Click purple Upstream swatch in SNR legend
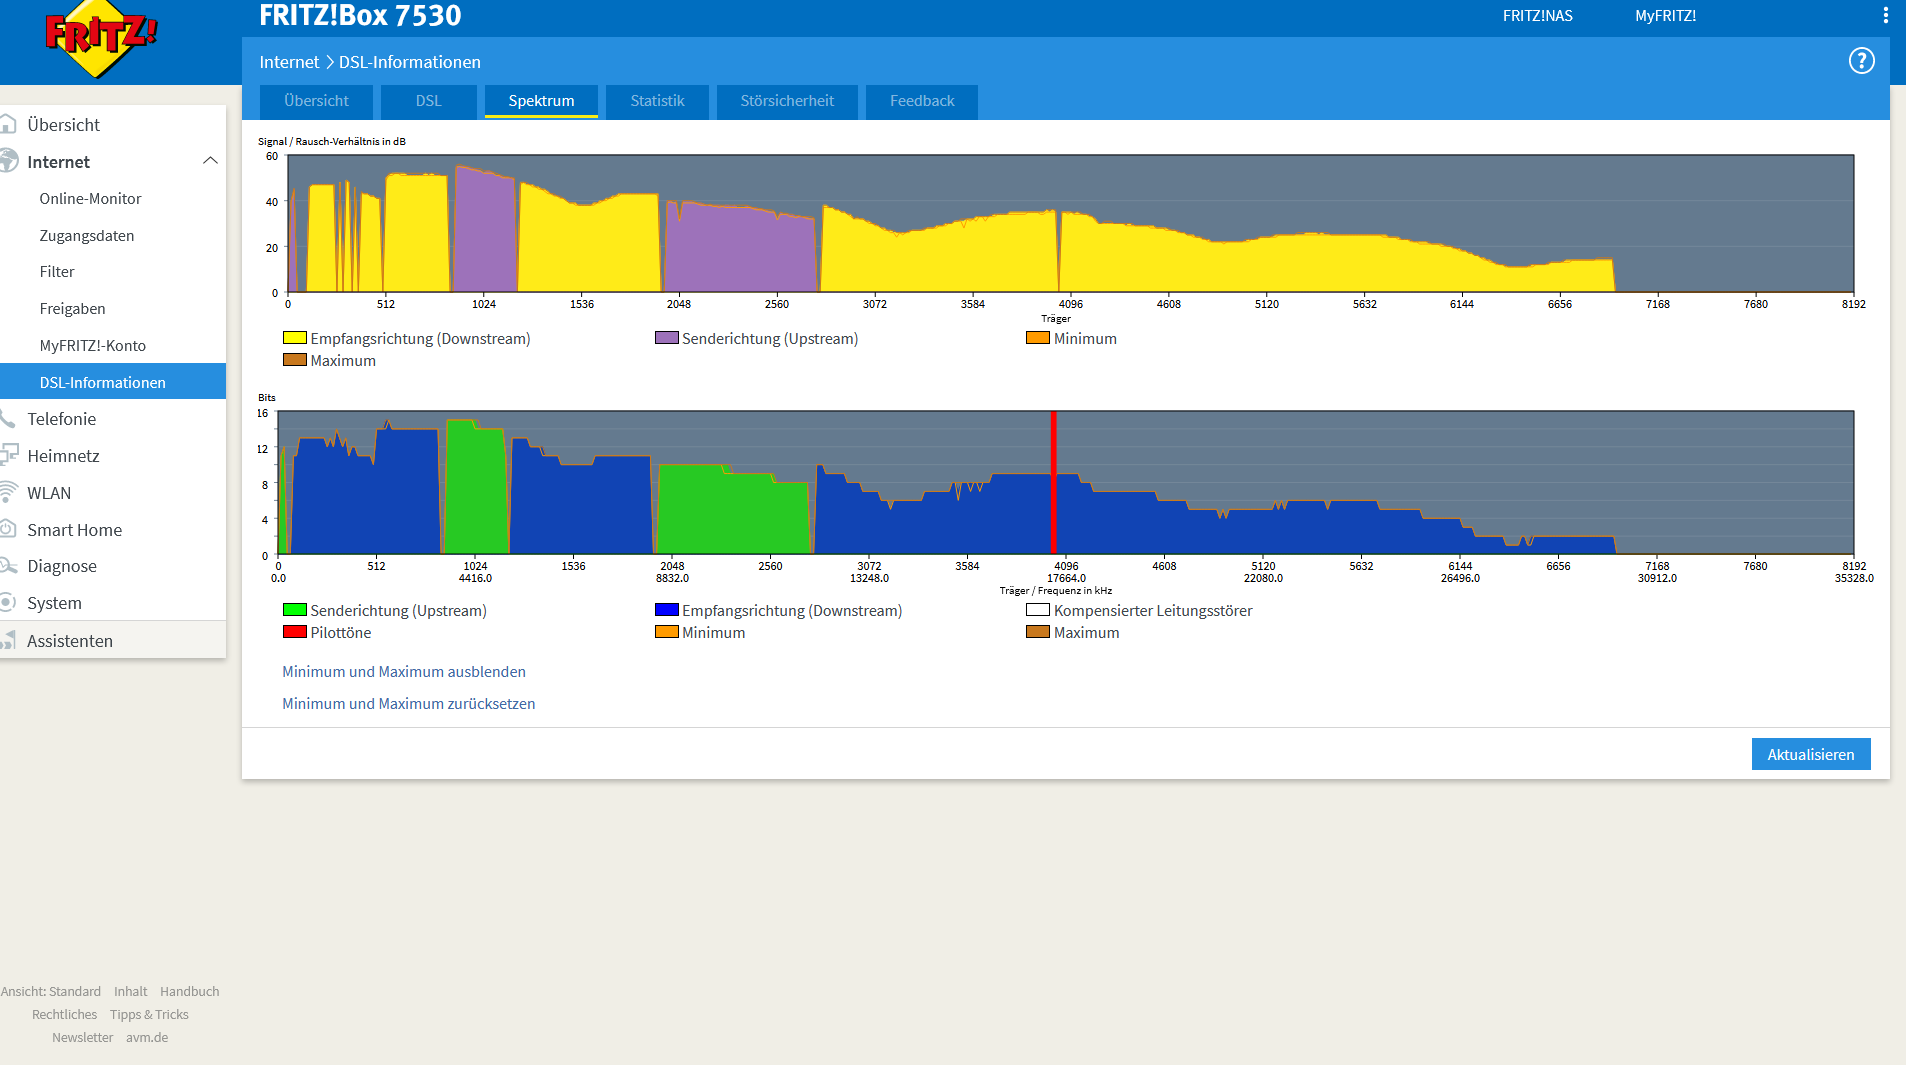Screen dimensions: 1906x1065 pyautogui.click(x=667, y=338)
